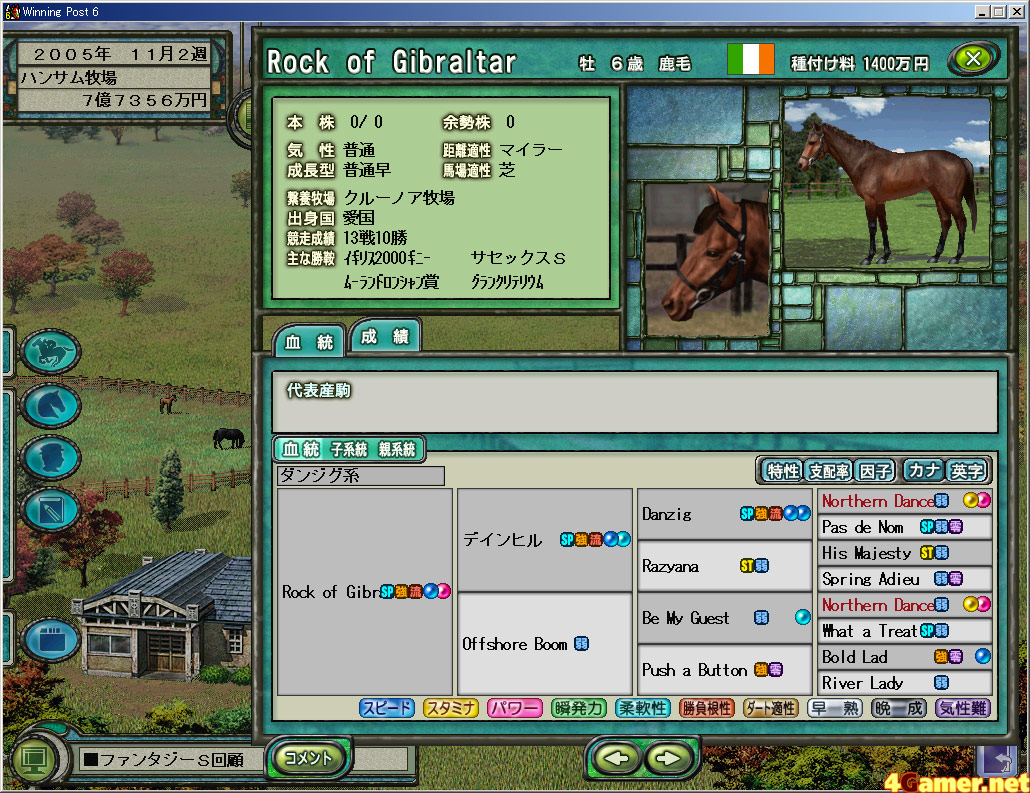This screenshot has width=1030, height=793.
Task: Toggle the 支配率 display button
Action: pos(828,470)
